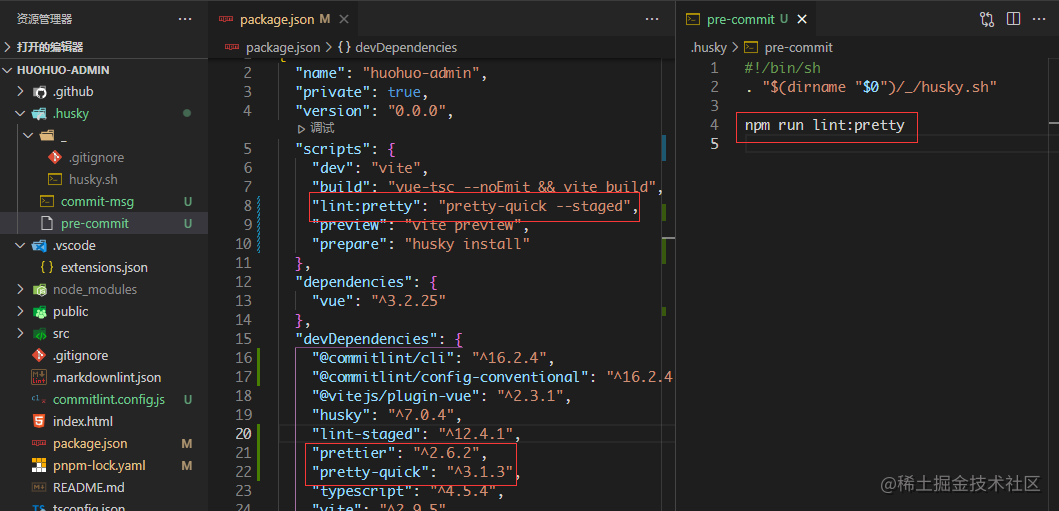This screenshot has width=1059, height=511.
Task: Split the pre-commit editor to the right
Action: 1013,19
